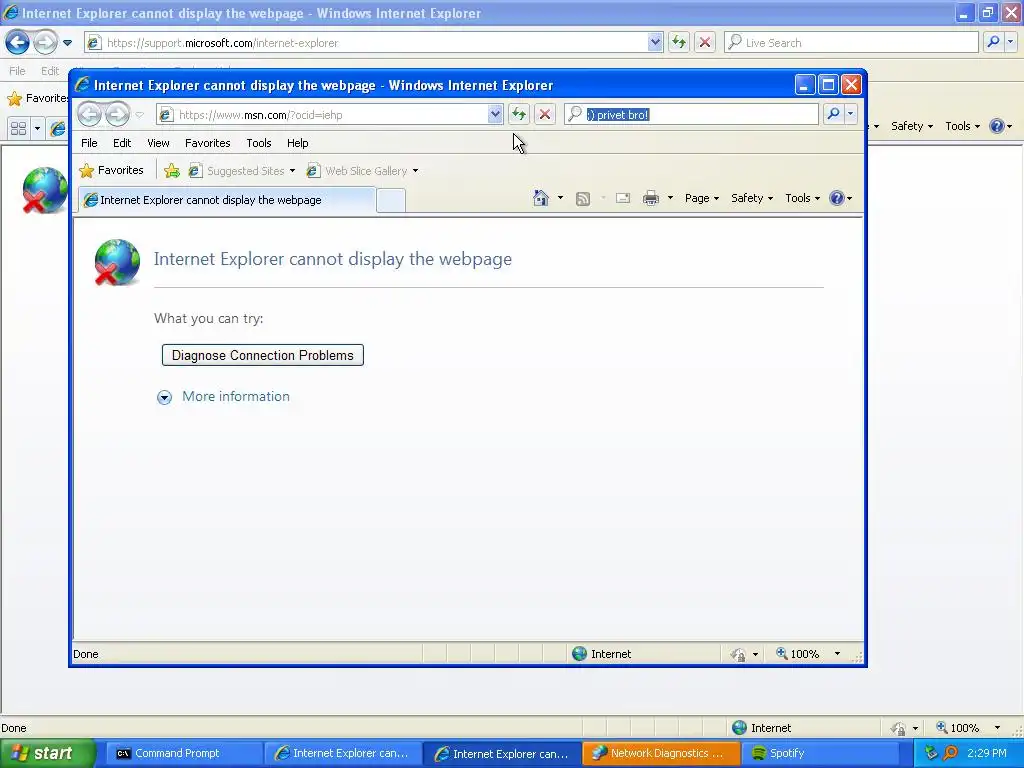Open View menu in front window

pyautogui.click(x=158, y=143)
